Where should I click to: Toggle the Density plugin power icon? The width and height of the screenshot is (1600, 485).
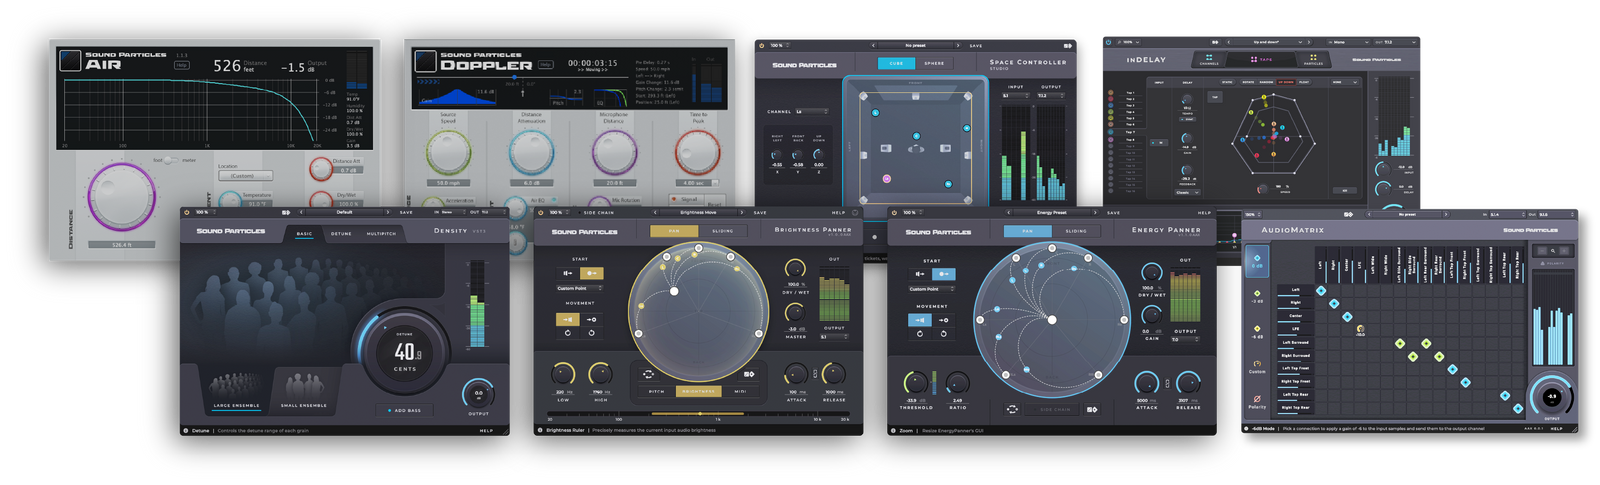[187, 212]
